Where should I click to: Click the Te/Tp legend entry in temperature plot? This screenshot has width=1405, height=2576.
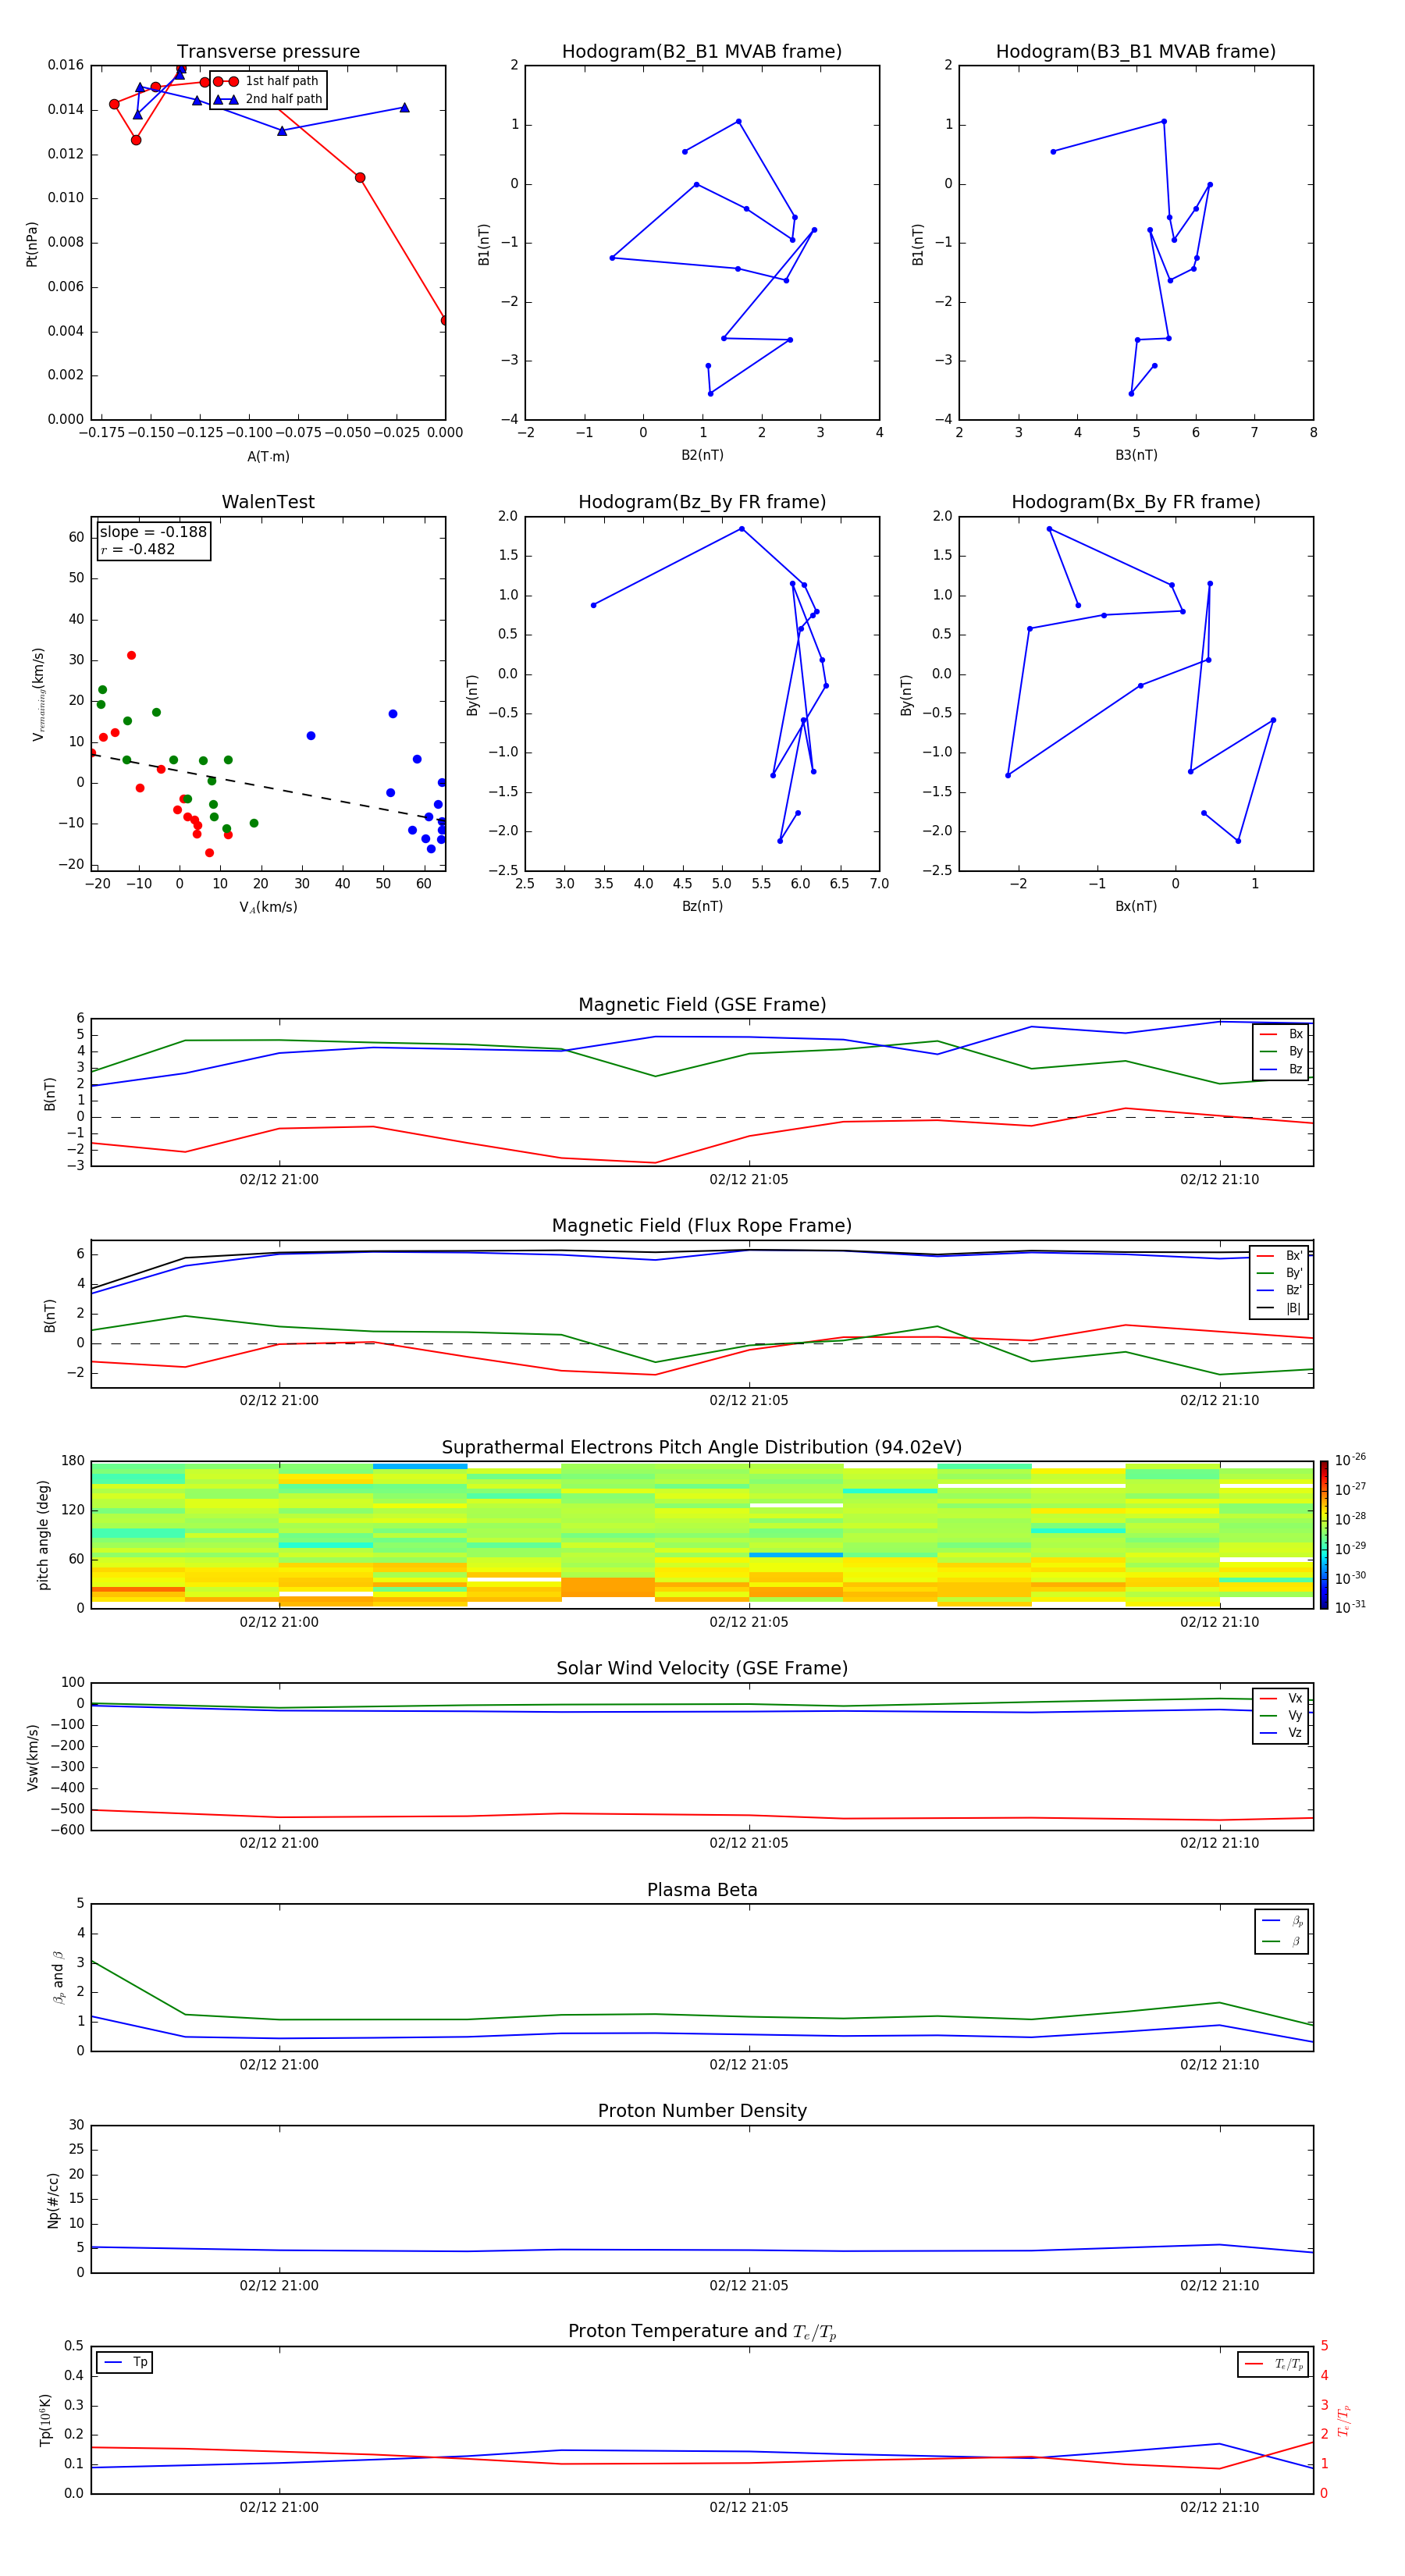[1274, 2364]
